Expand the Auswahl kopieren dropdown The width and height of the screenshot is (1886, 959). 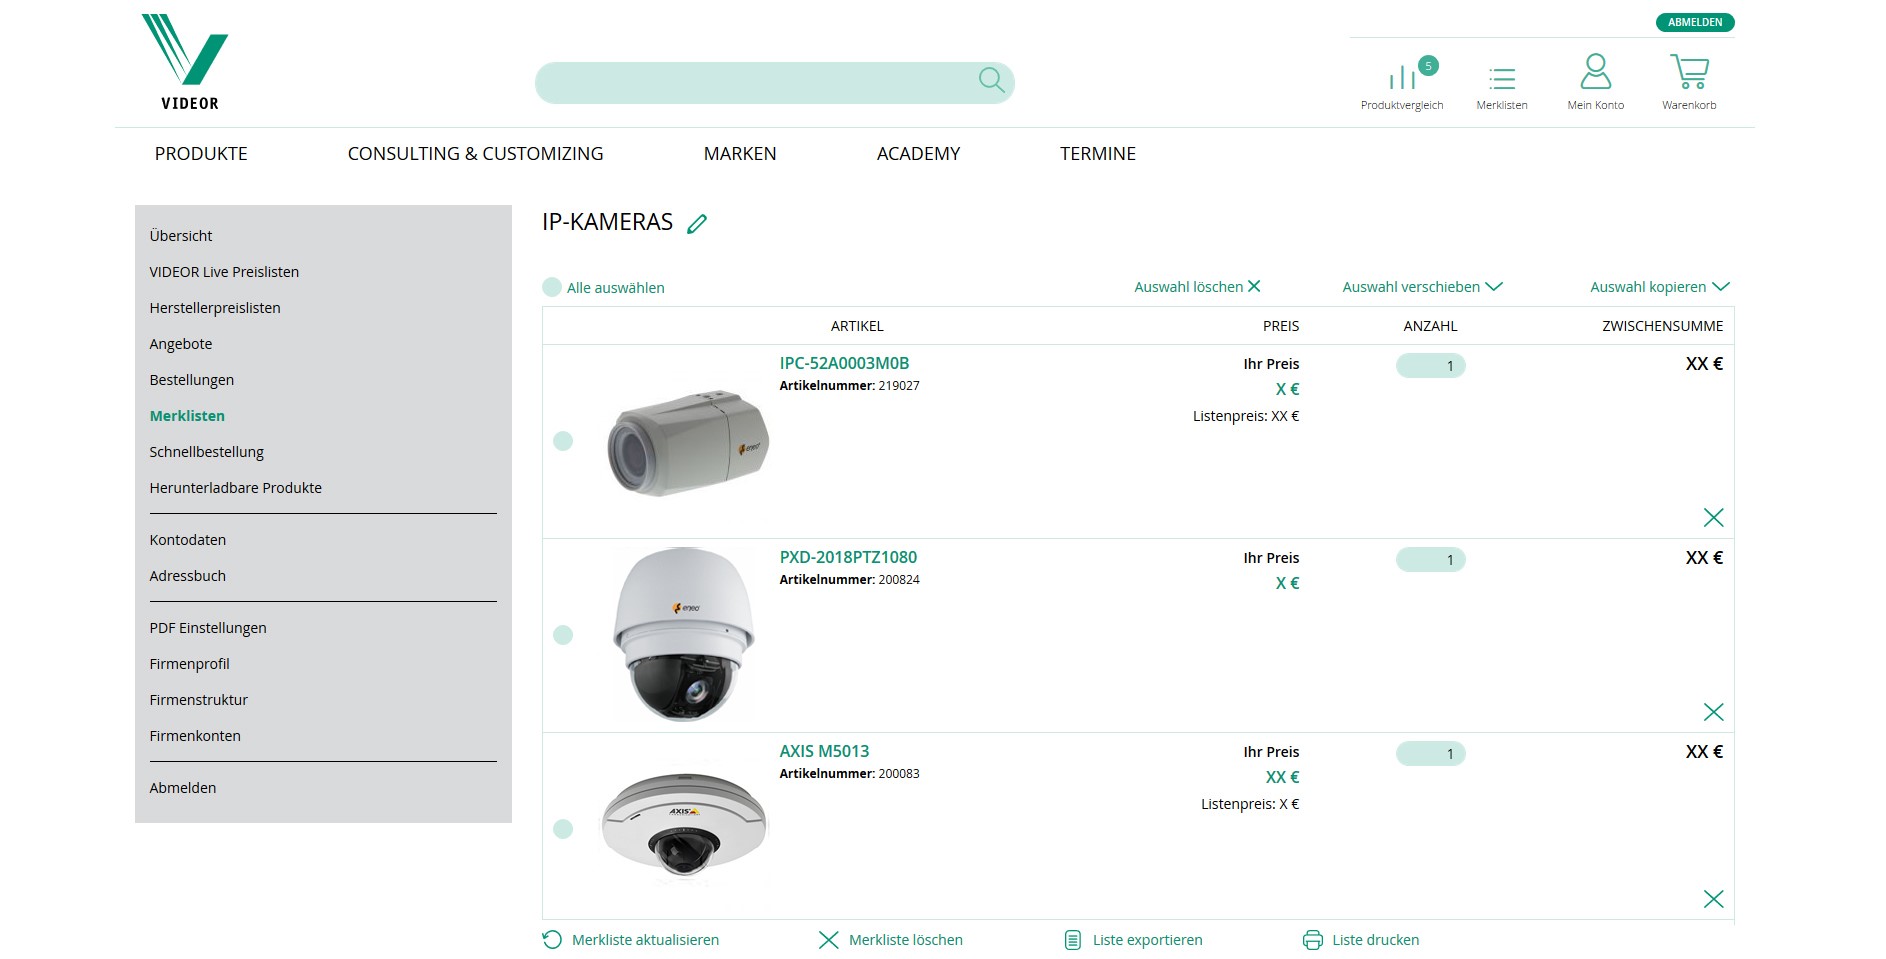[1660, 287]
